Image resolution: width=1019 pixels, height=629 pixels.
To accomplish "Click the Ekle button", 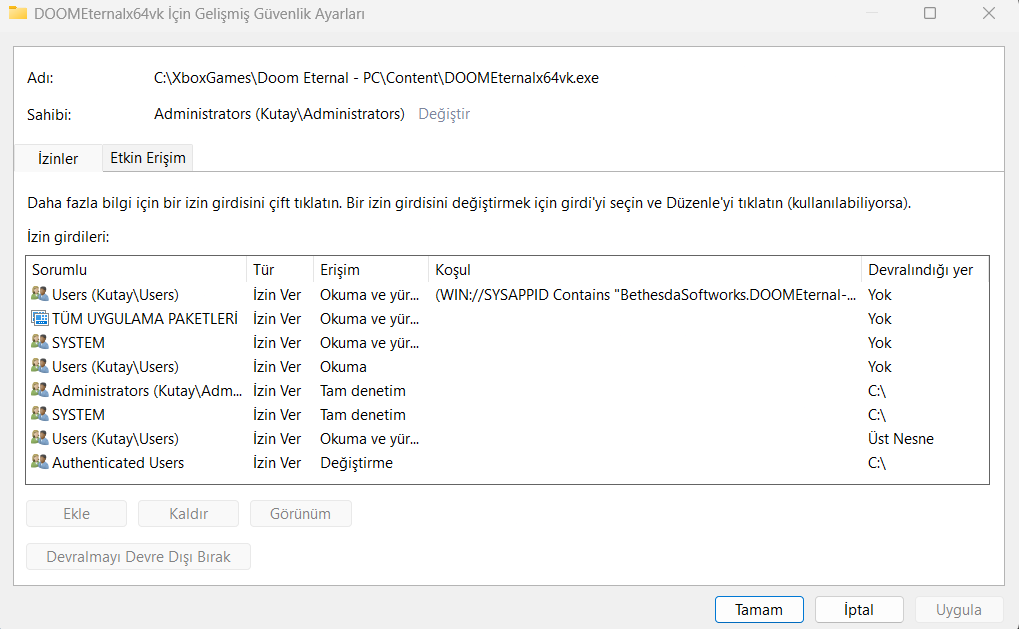I will click(x=76, y=513).
